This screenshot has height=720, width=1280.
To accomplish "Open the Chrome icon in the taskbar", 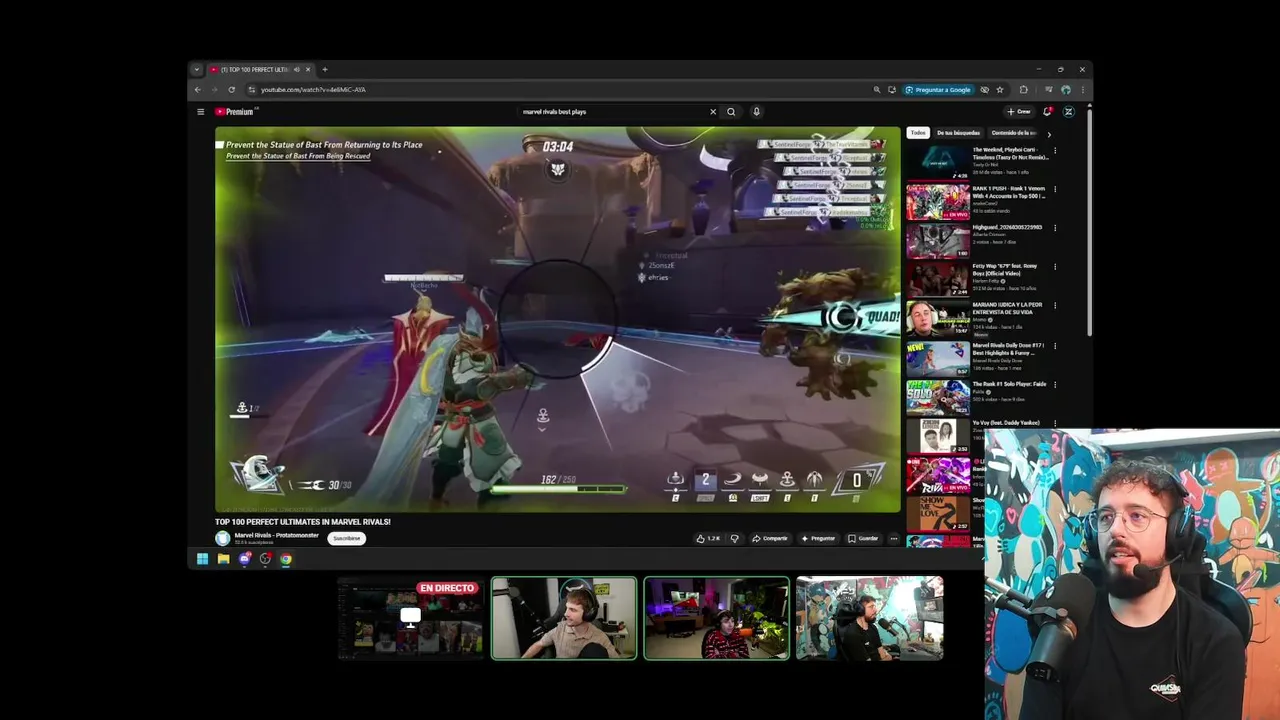I will [286, 559].
